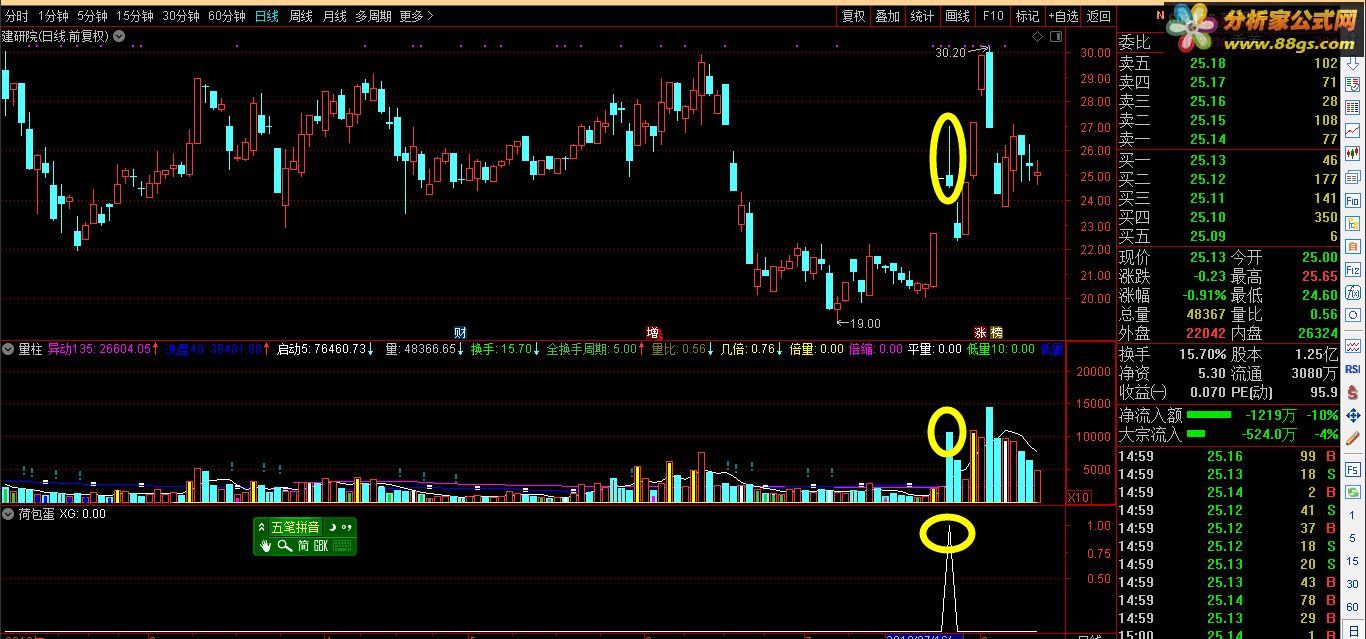Open the 五笔拼音 input method selector
This screenshot has width=1366, height=639.
pos(295,527)
